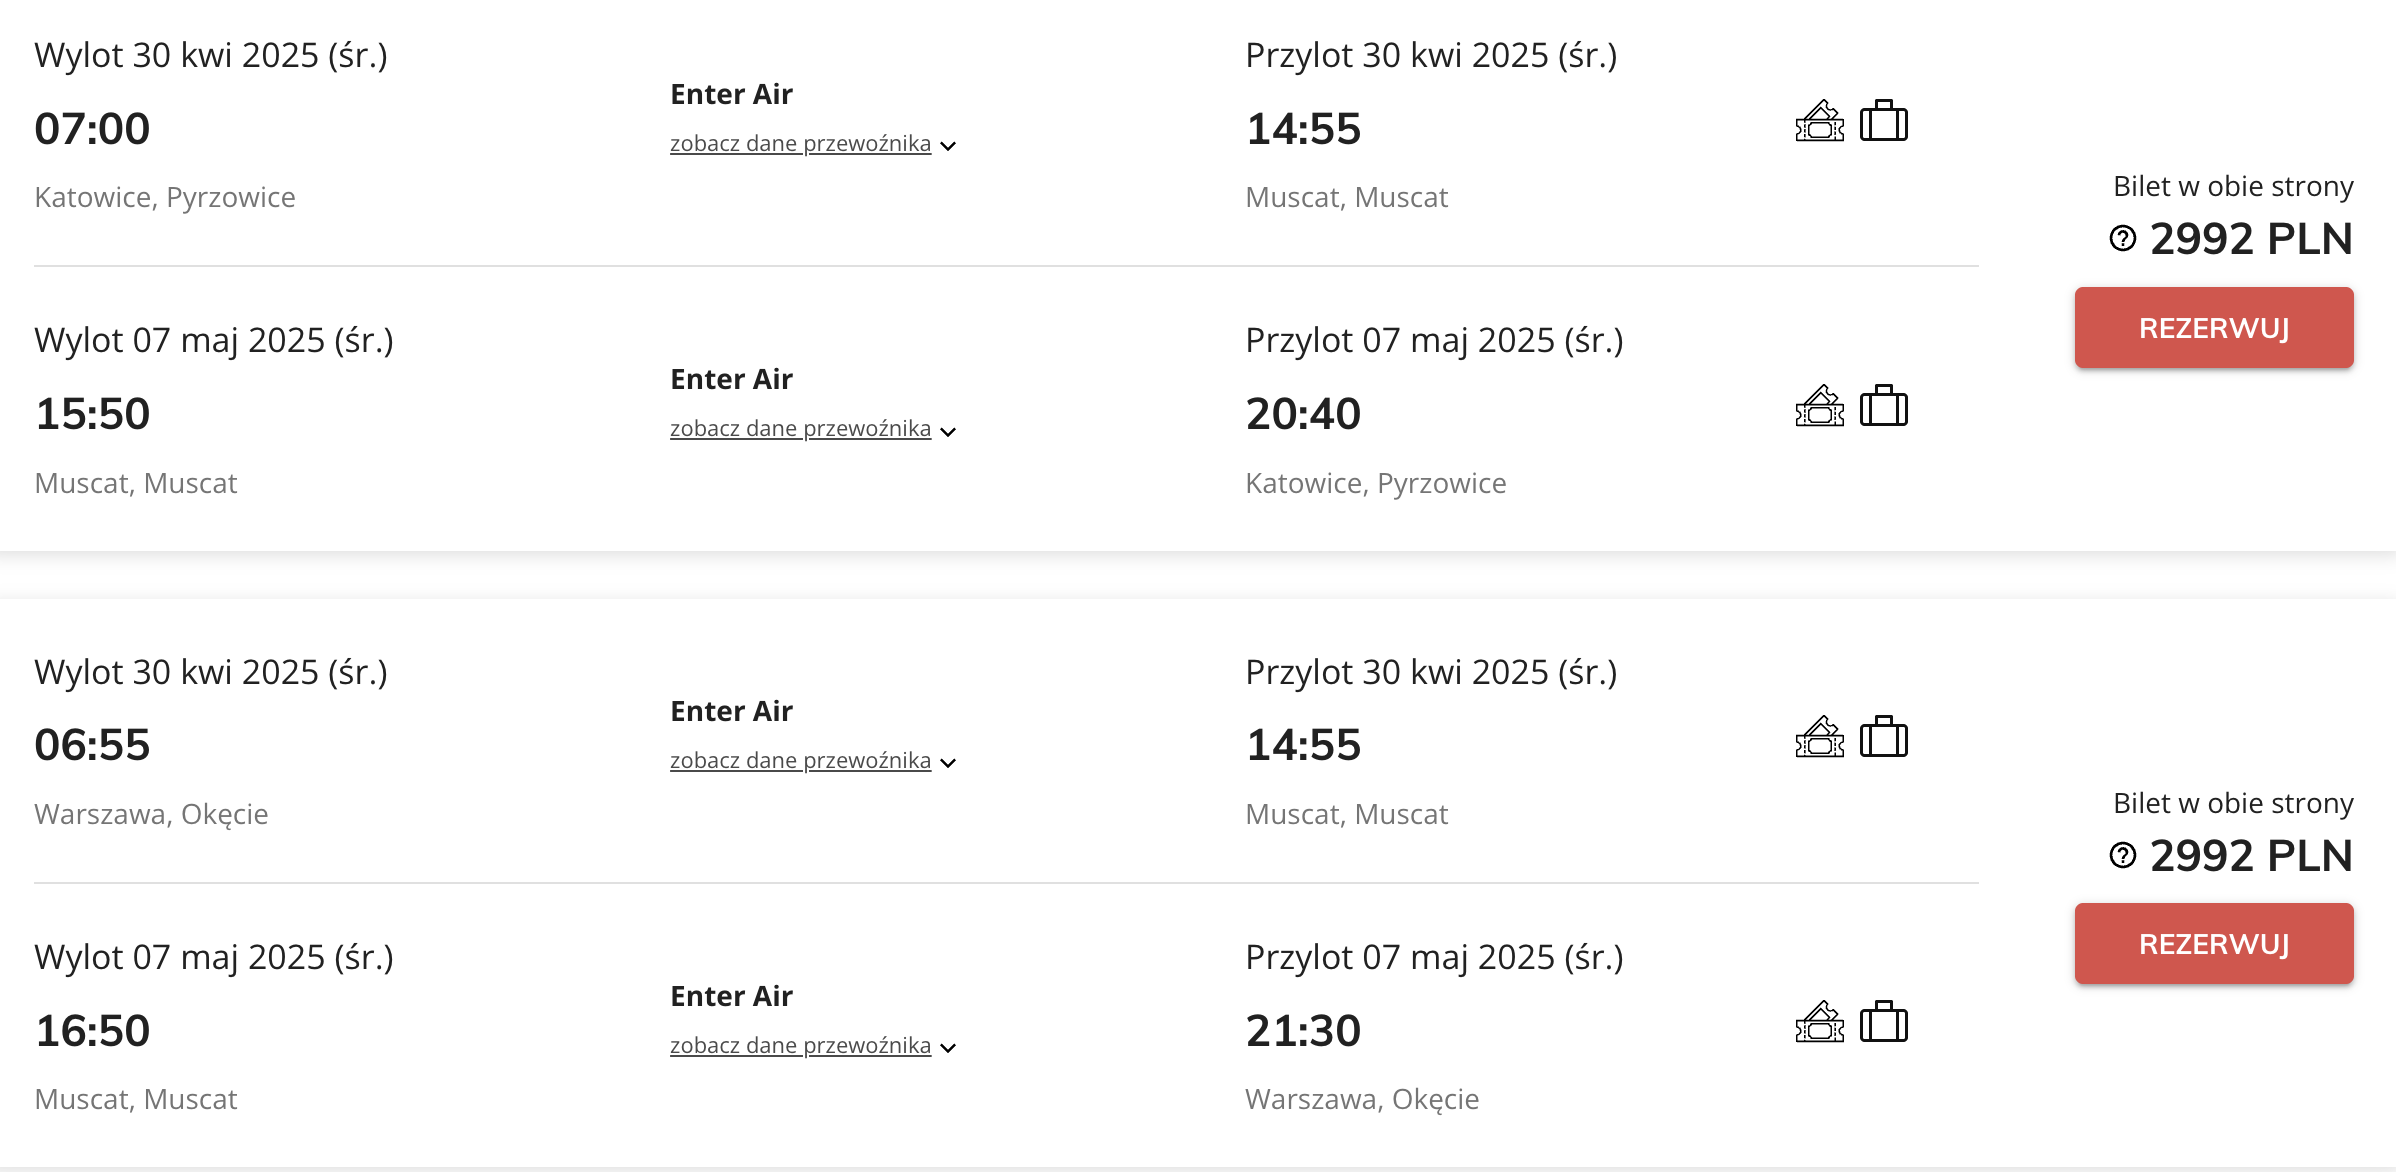The height and width of the screenshot is (1172, 2396).
Task: Click suitcase icon for Muscat 16:50 flight
Action: tap(1884, 1022)
